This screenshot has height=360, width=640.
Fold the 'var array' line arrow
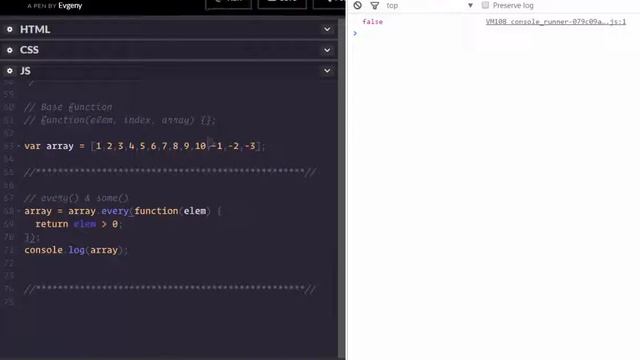tap(18, 146)
